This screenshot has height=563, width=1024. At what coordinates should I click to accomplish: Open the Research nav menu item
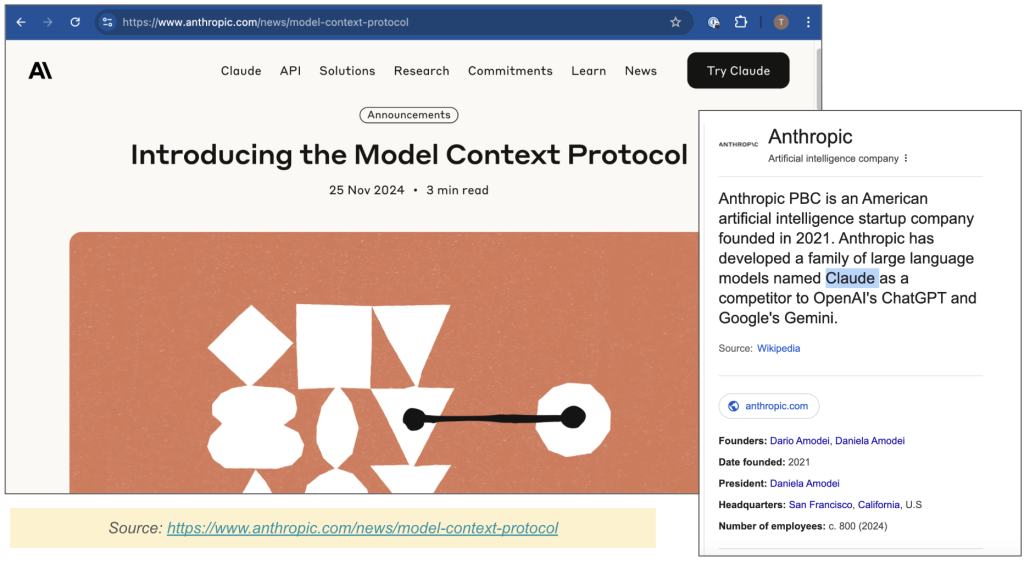pyautogui.click(x=421, y=71)
